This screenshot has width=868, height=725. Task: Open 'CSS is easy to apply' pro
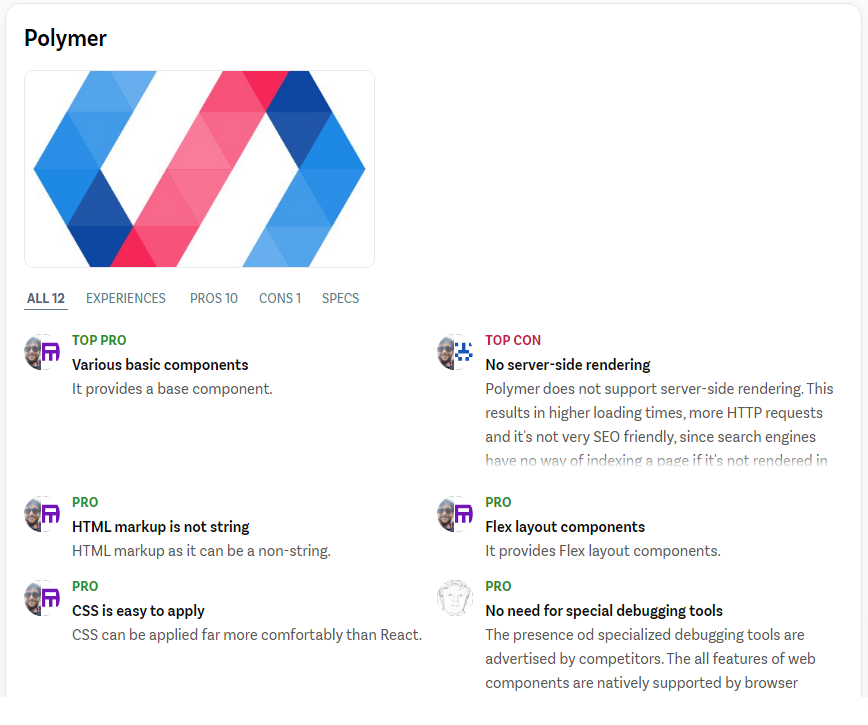pos(138,611)
